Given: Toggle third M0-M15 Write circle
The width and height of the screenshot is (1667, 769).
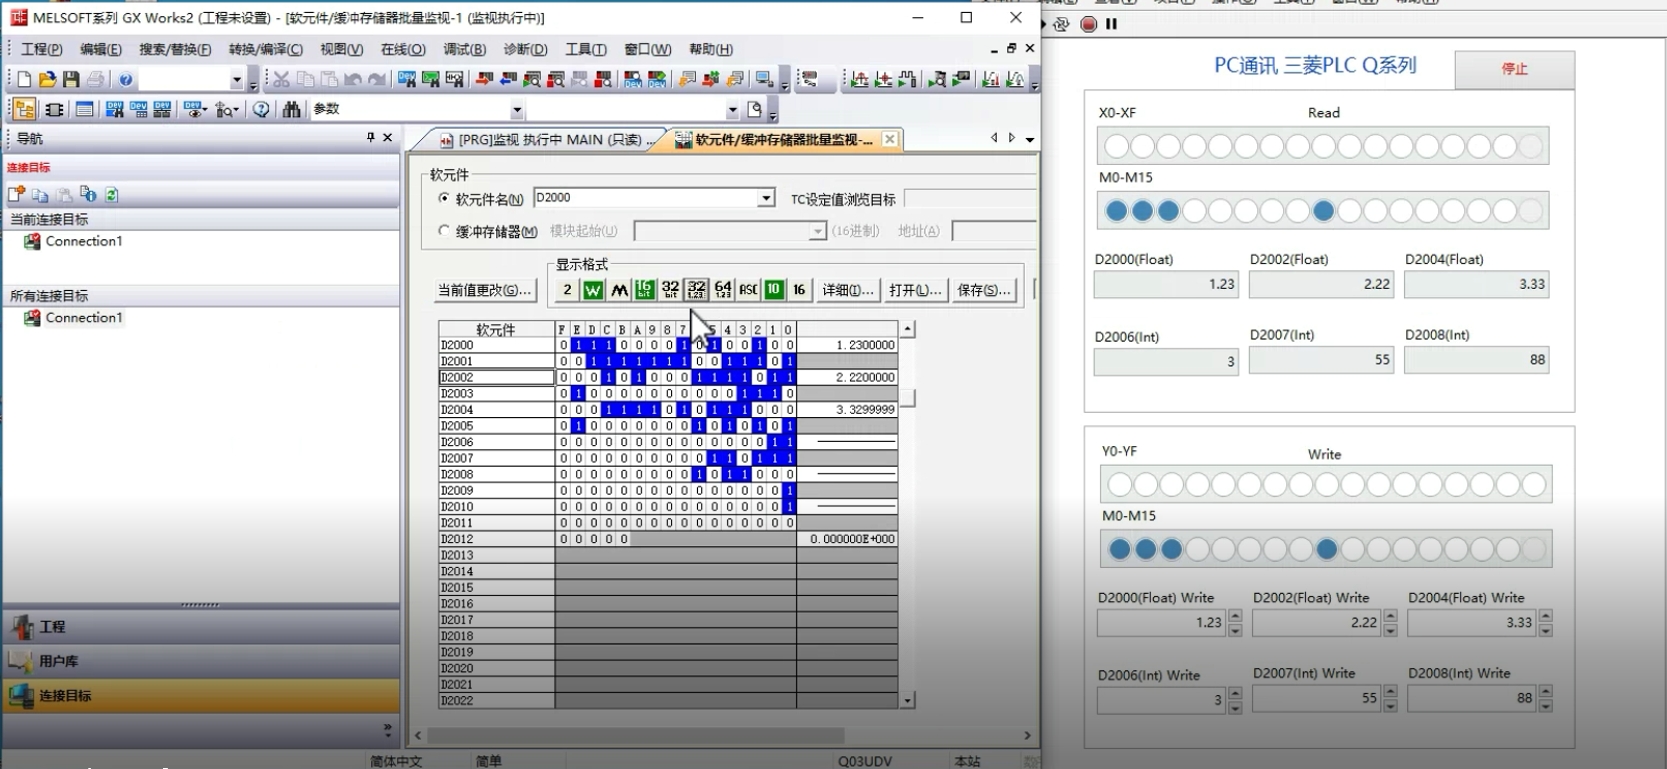Looking at the screenshot, I should (1172, 549).
